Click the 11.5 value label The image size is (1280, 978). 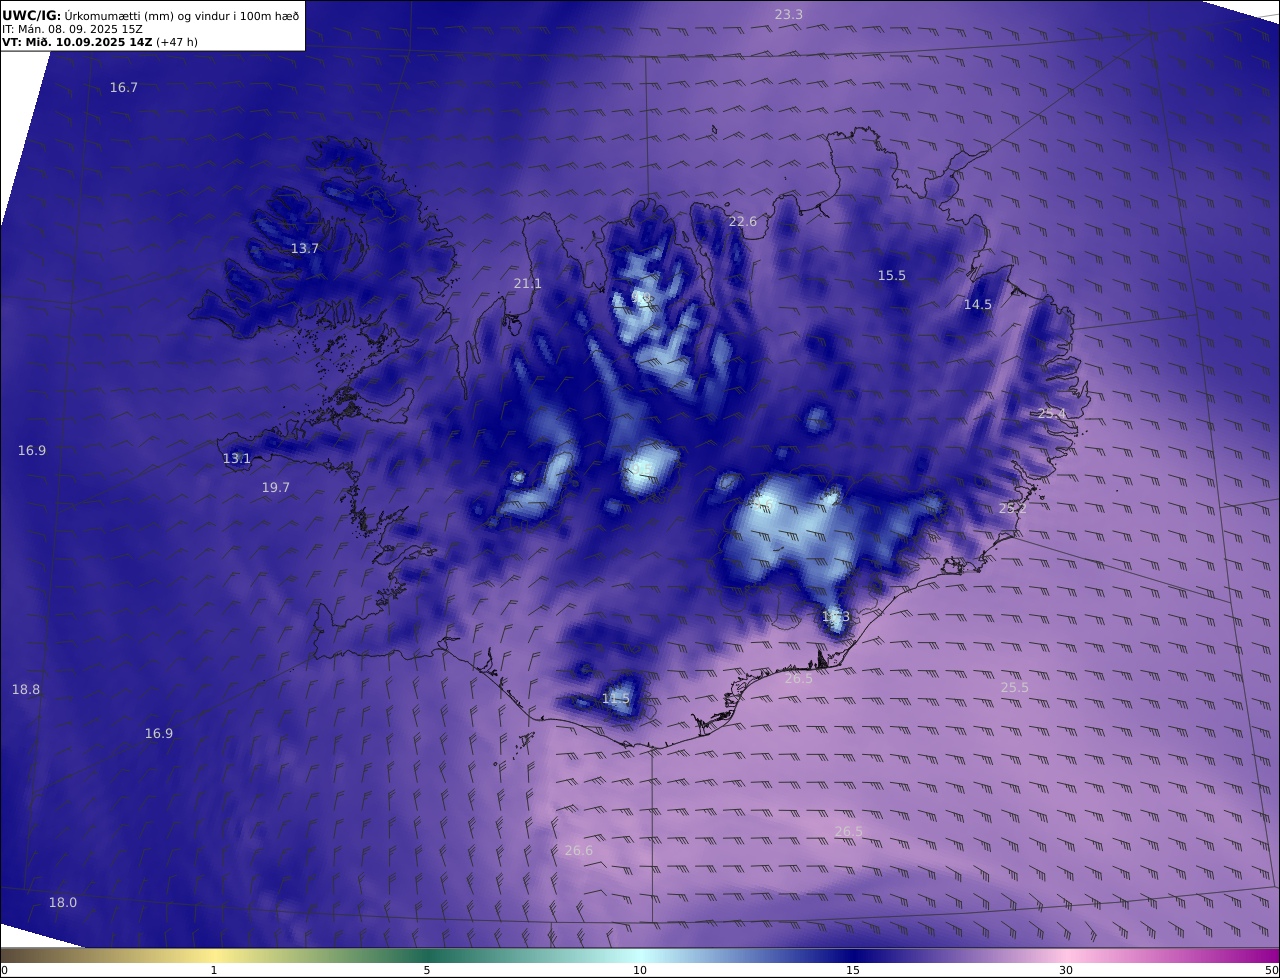tap(616, 699)
